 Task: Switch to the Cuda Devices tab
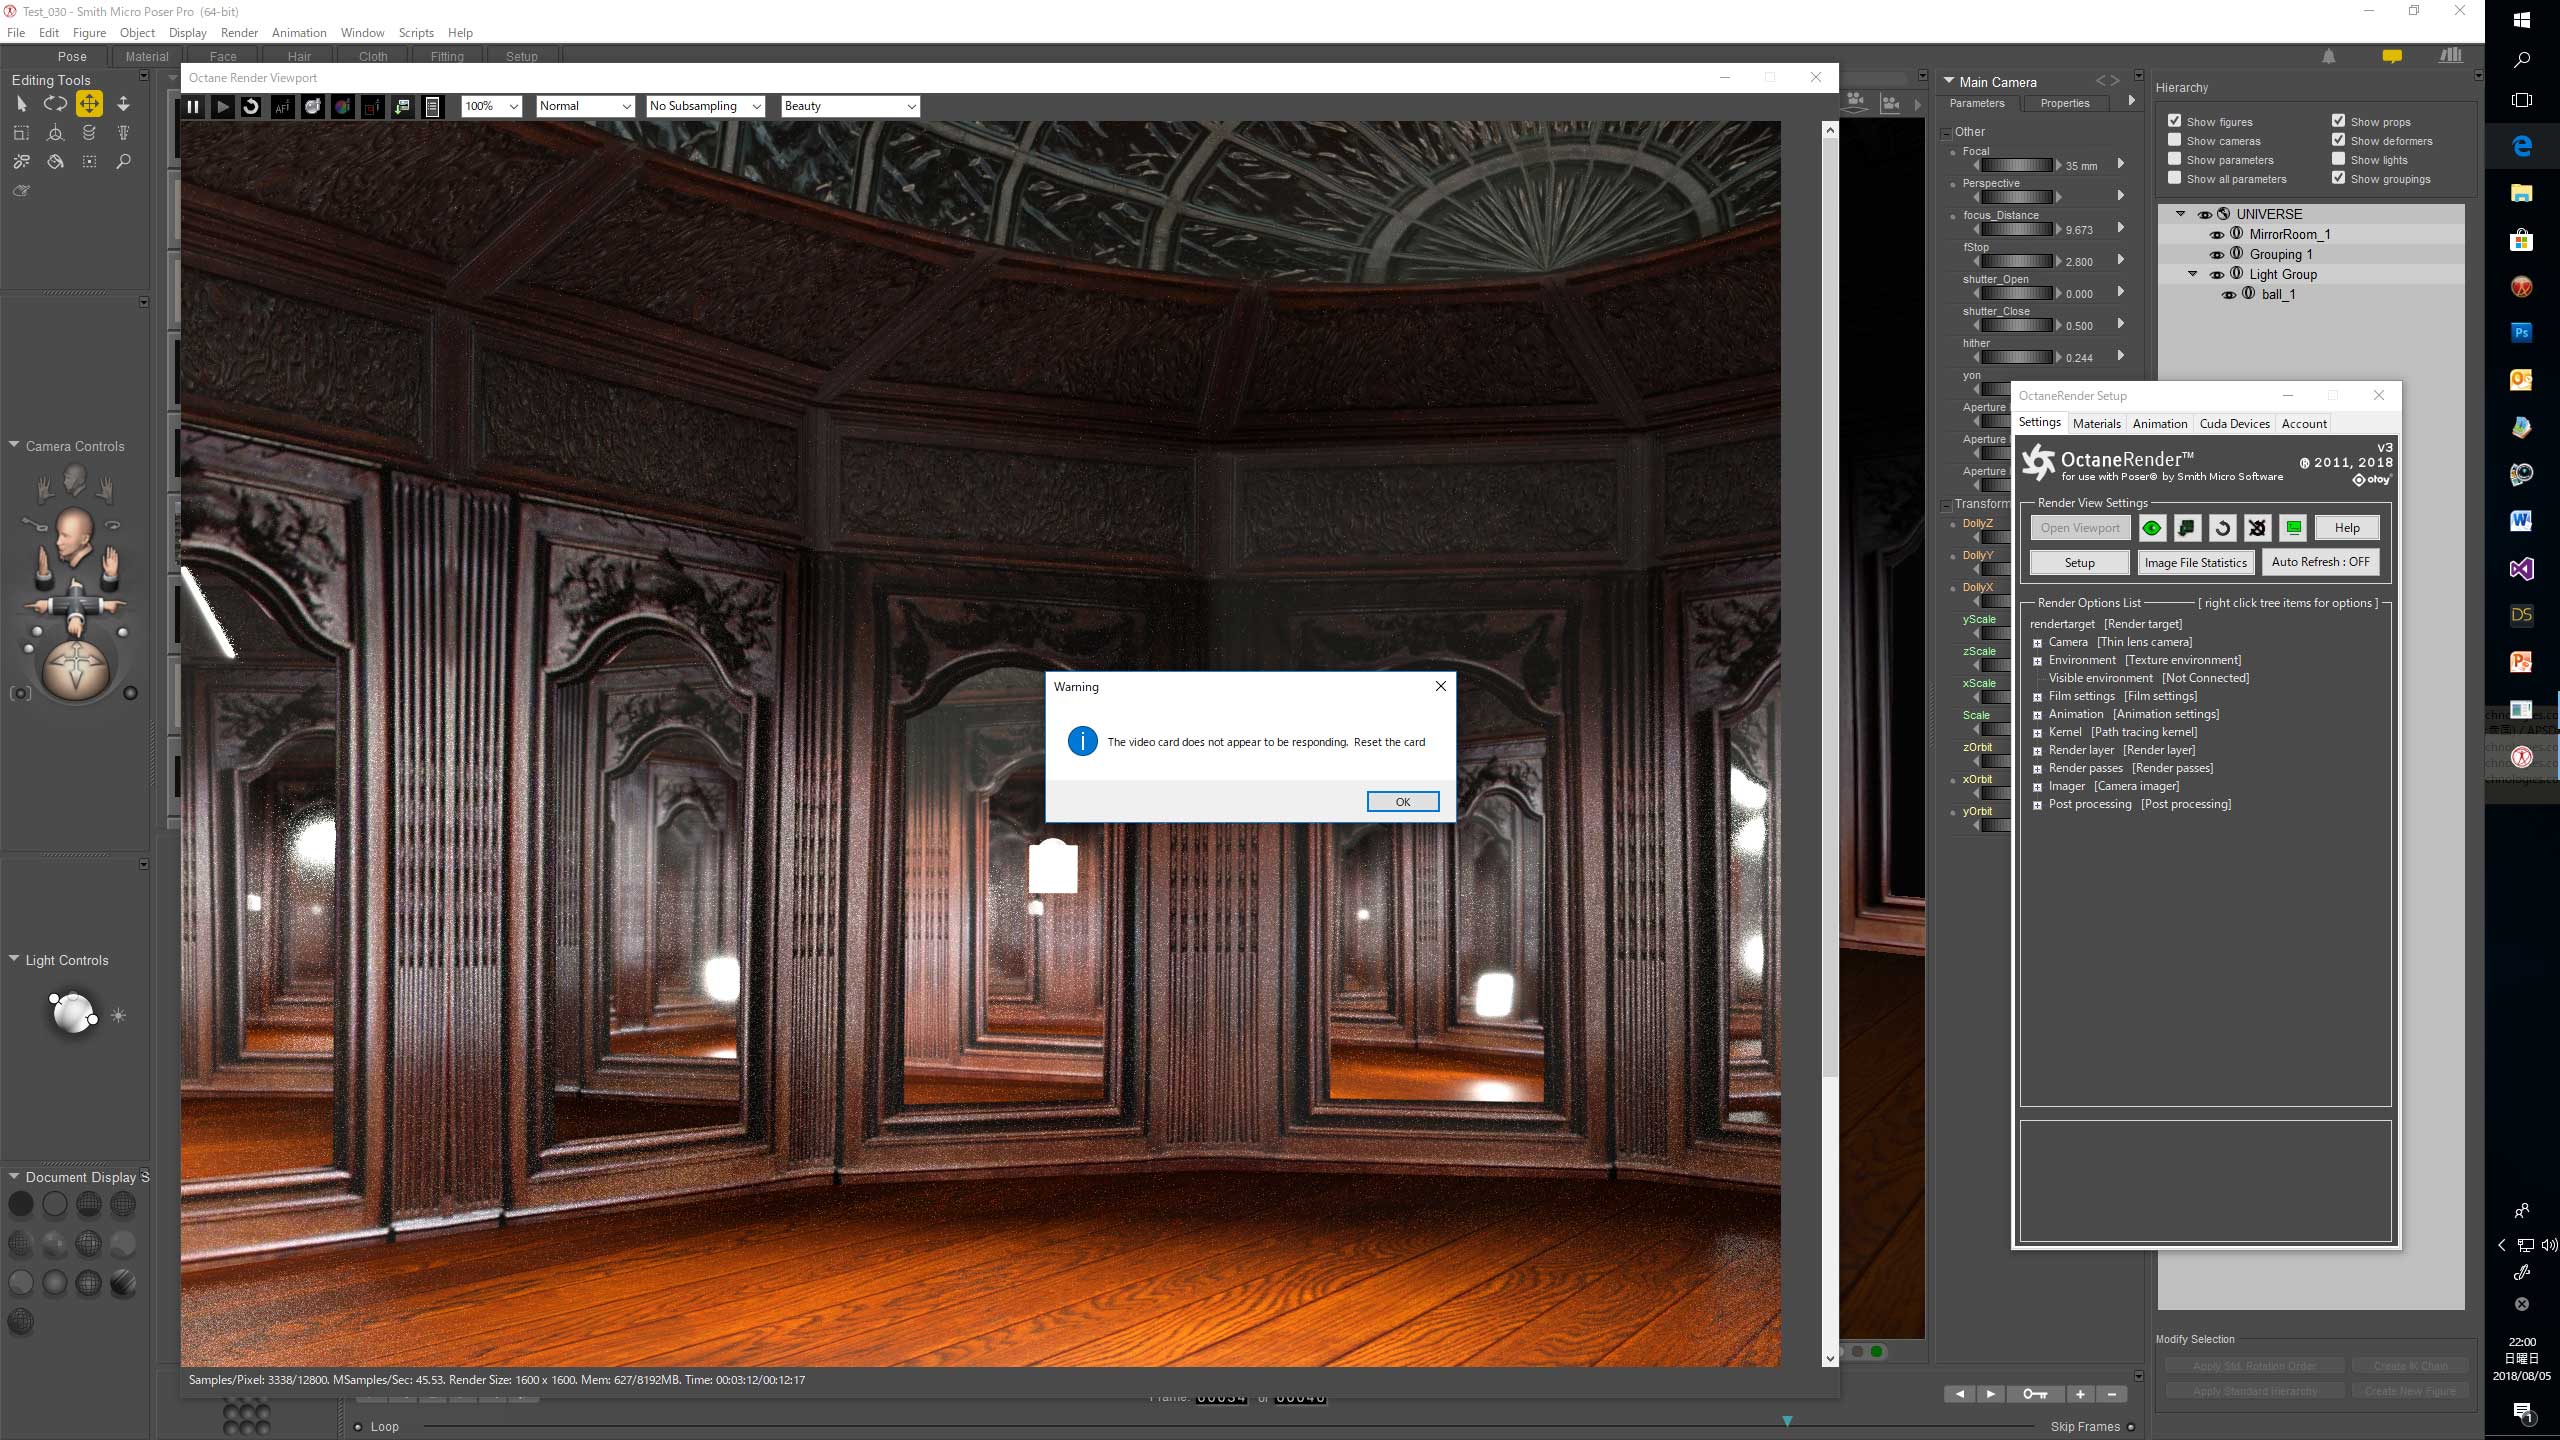(2234, 424)
